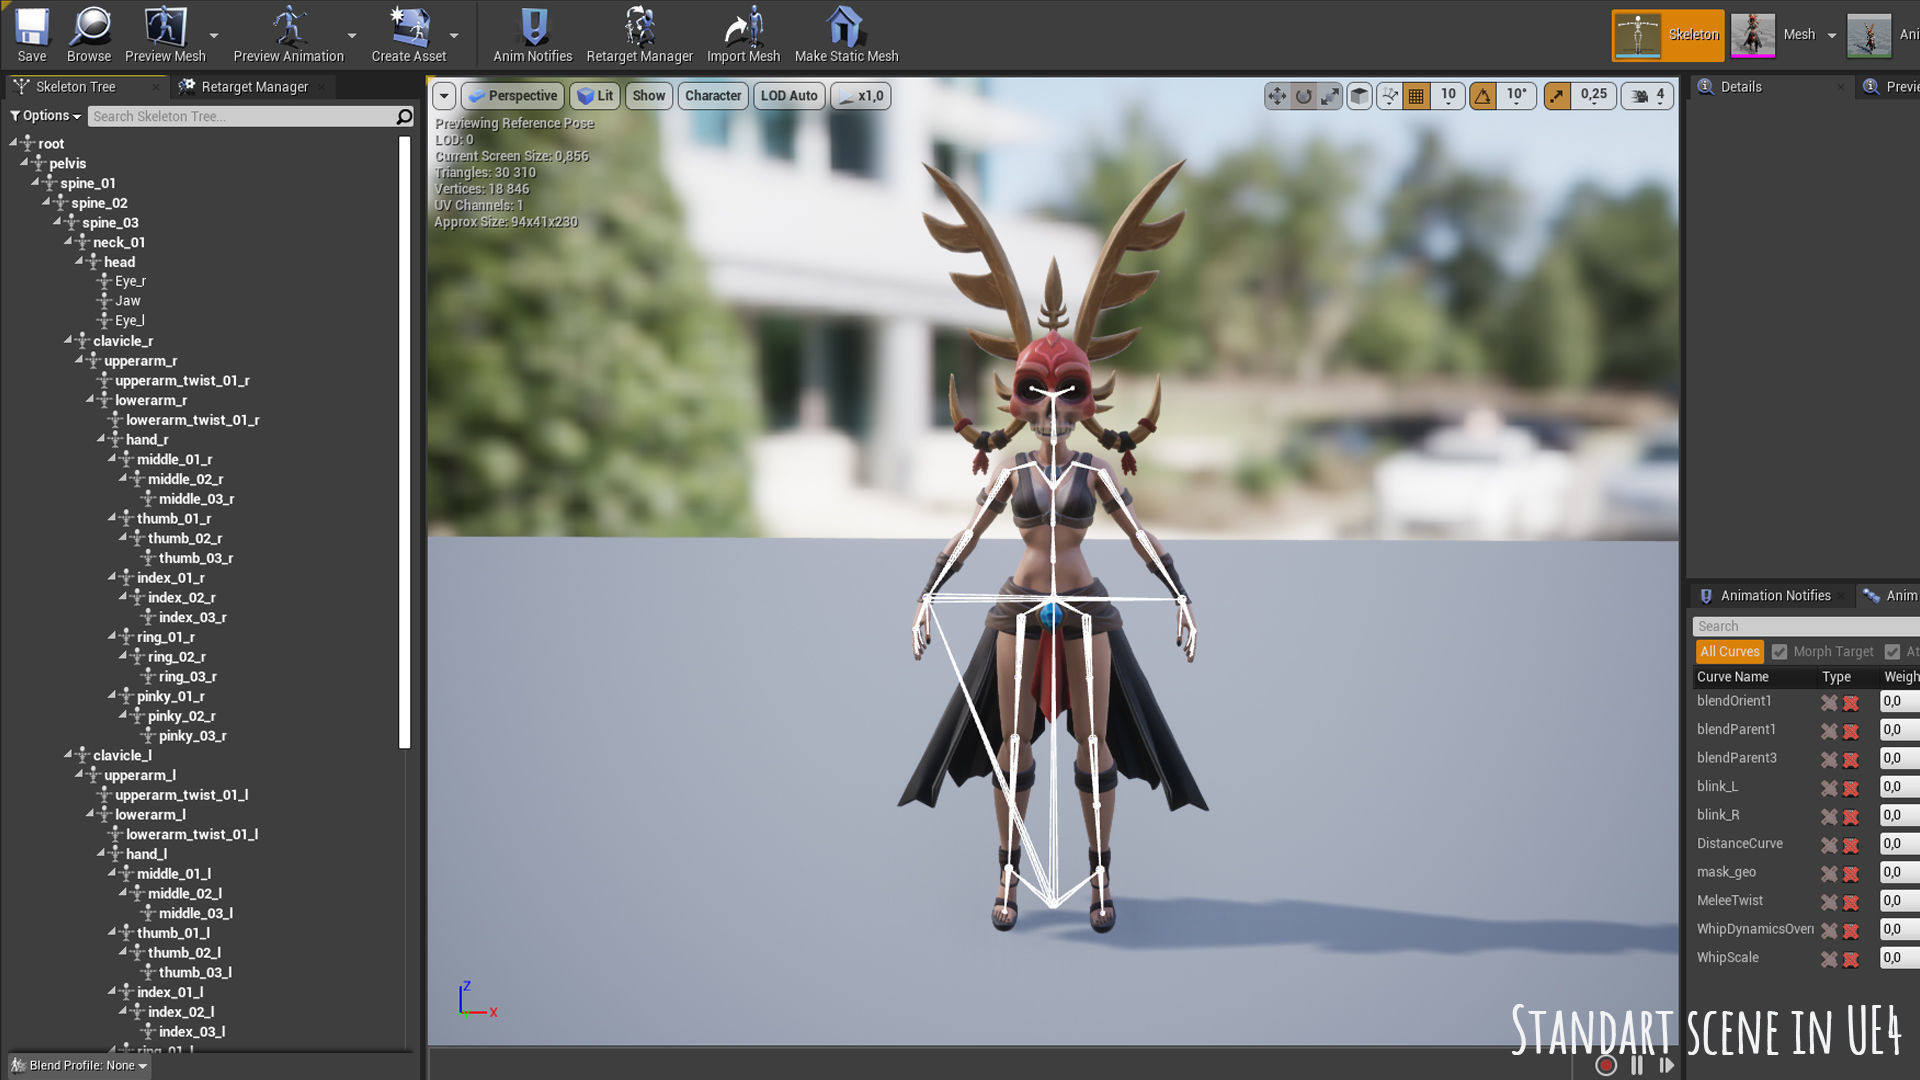Click the WhipScale morph type icon
Screen dimensions: 1920x1080
[1829, 959]
